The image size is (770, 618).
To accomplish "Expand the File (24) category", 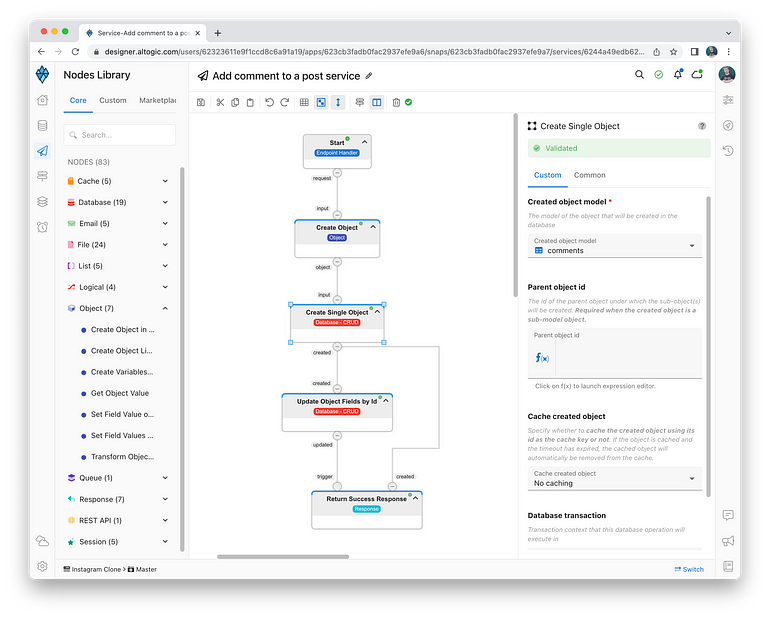I will point(118,245).
